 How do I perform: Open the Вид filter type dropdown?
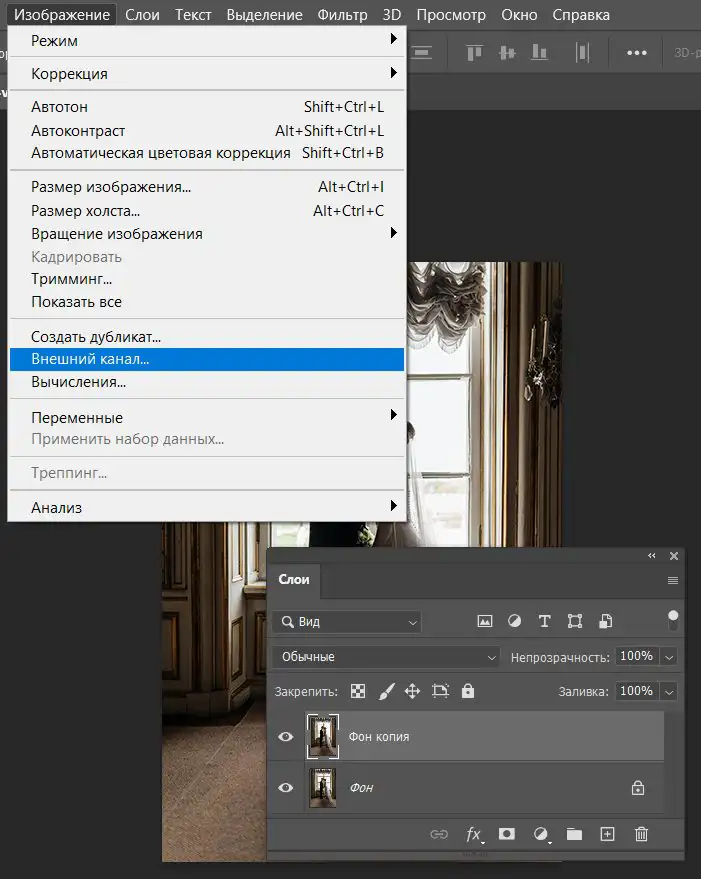click(347, 622)
